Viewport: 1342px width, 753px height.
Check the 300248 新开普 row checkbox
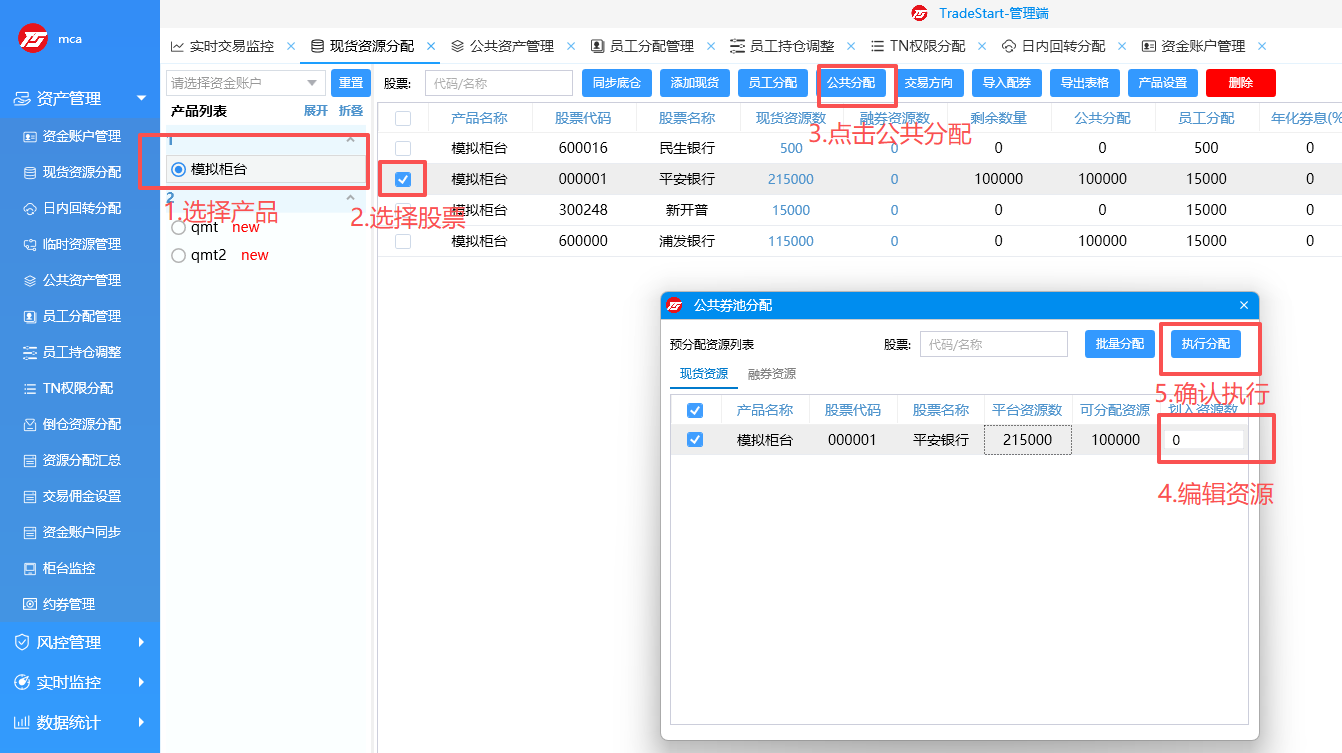(x=404, y=209)
